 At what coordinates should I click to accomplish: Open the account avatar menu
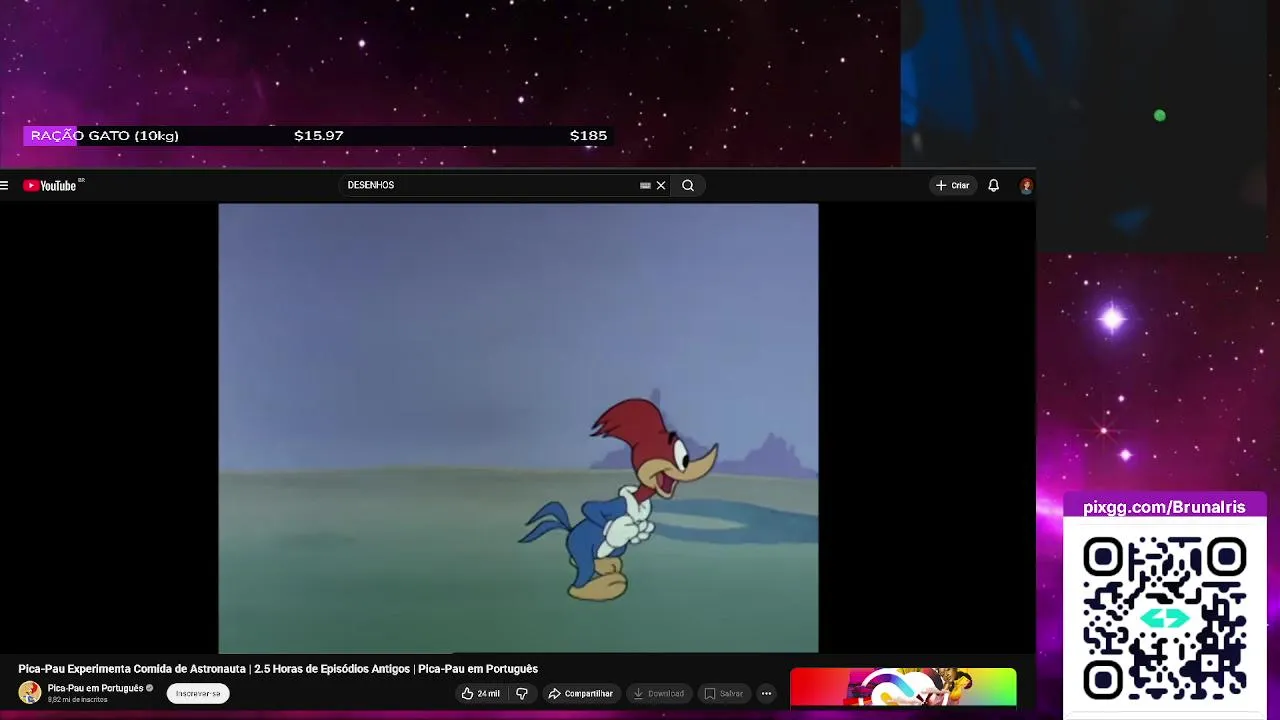(1026, 185)
